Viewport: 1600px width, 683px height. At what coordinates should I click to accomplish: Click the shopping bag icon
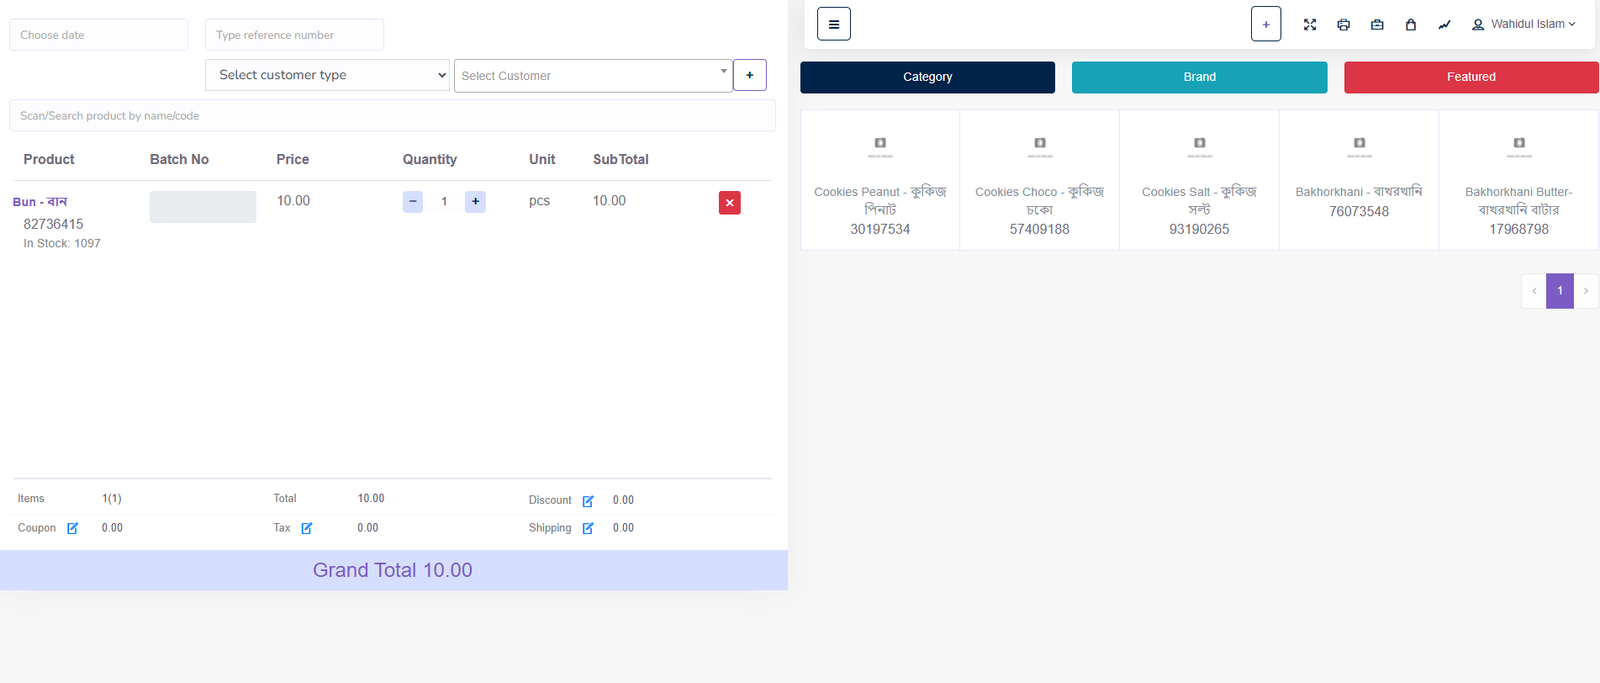tap(1410, 24)
